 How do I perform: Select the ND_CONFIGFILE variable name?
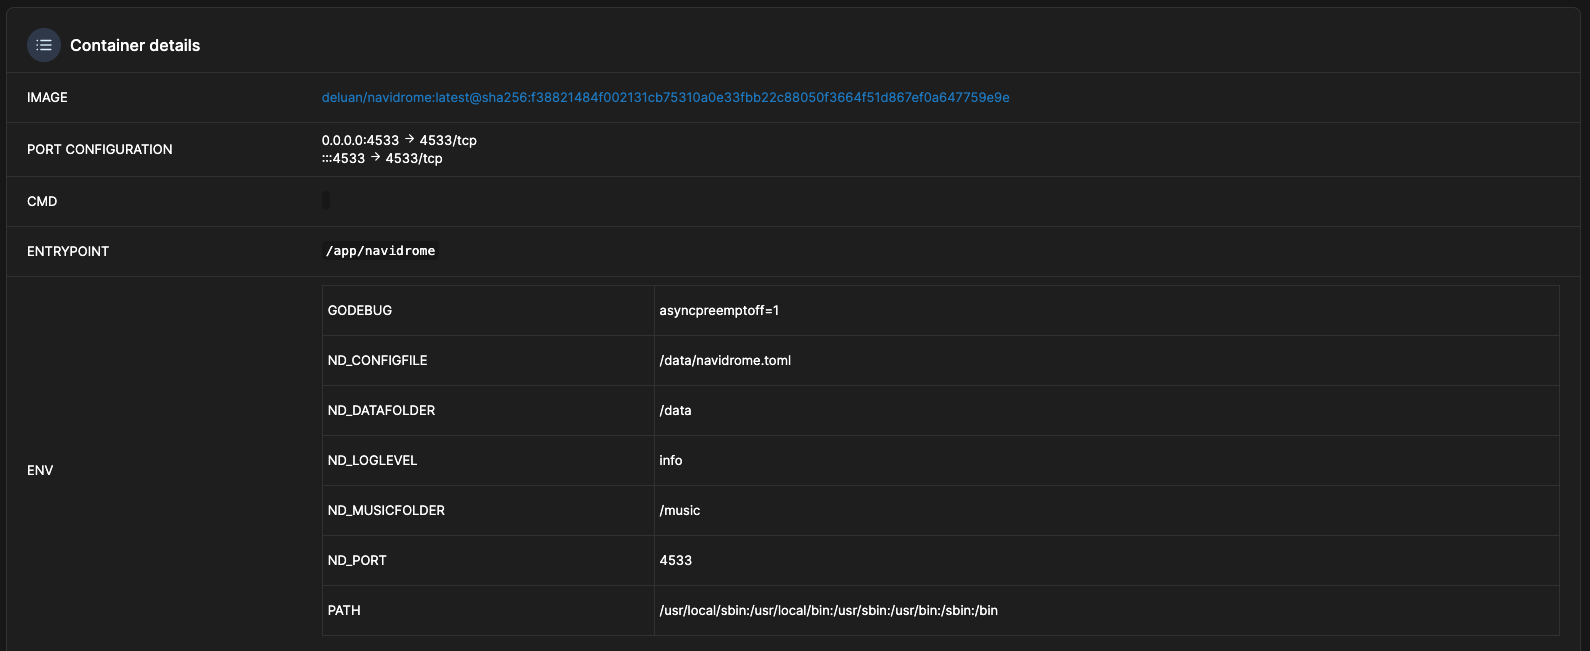[x=377, y=360]
